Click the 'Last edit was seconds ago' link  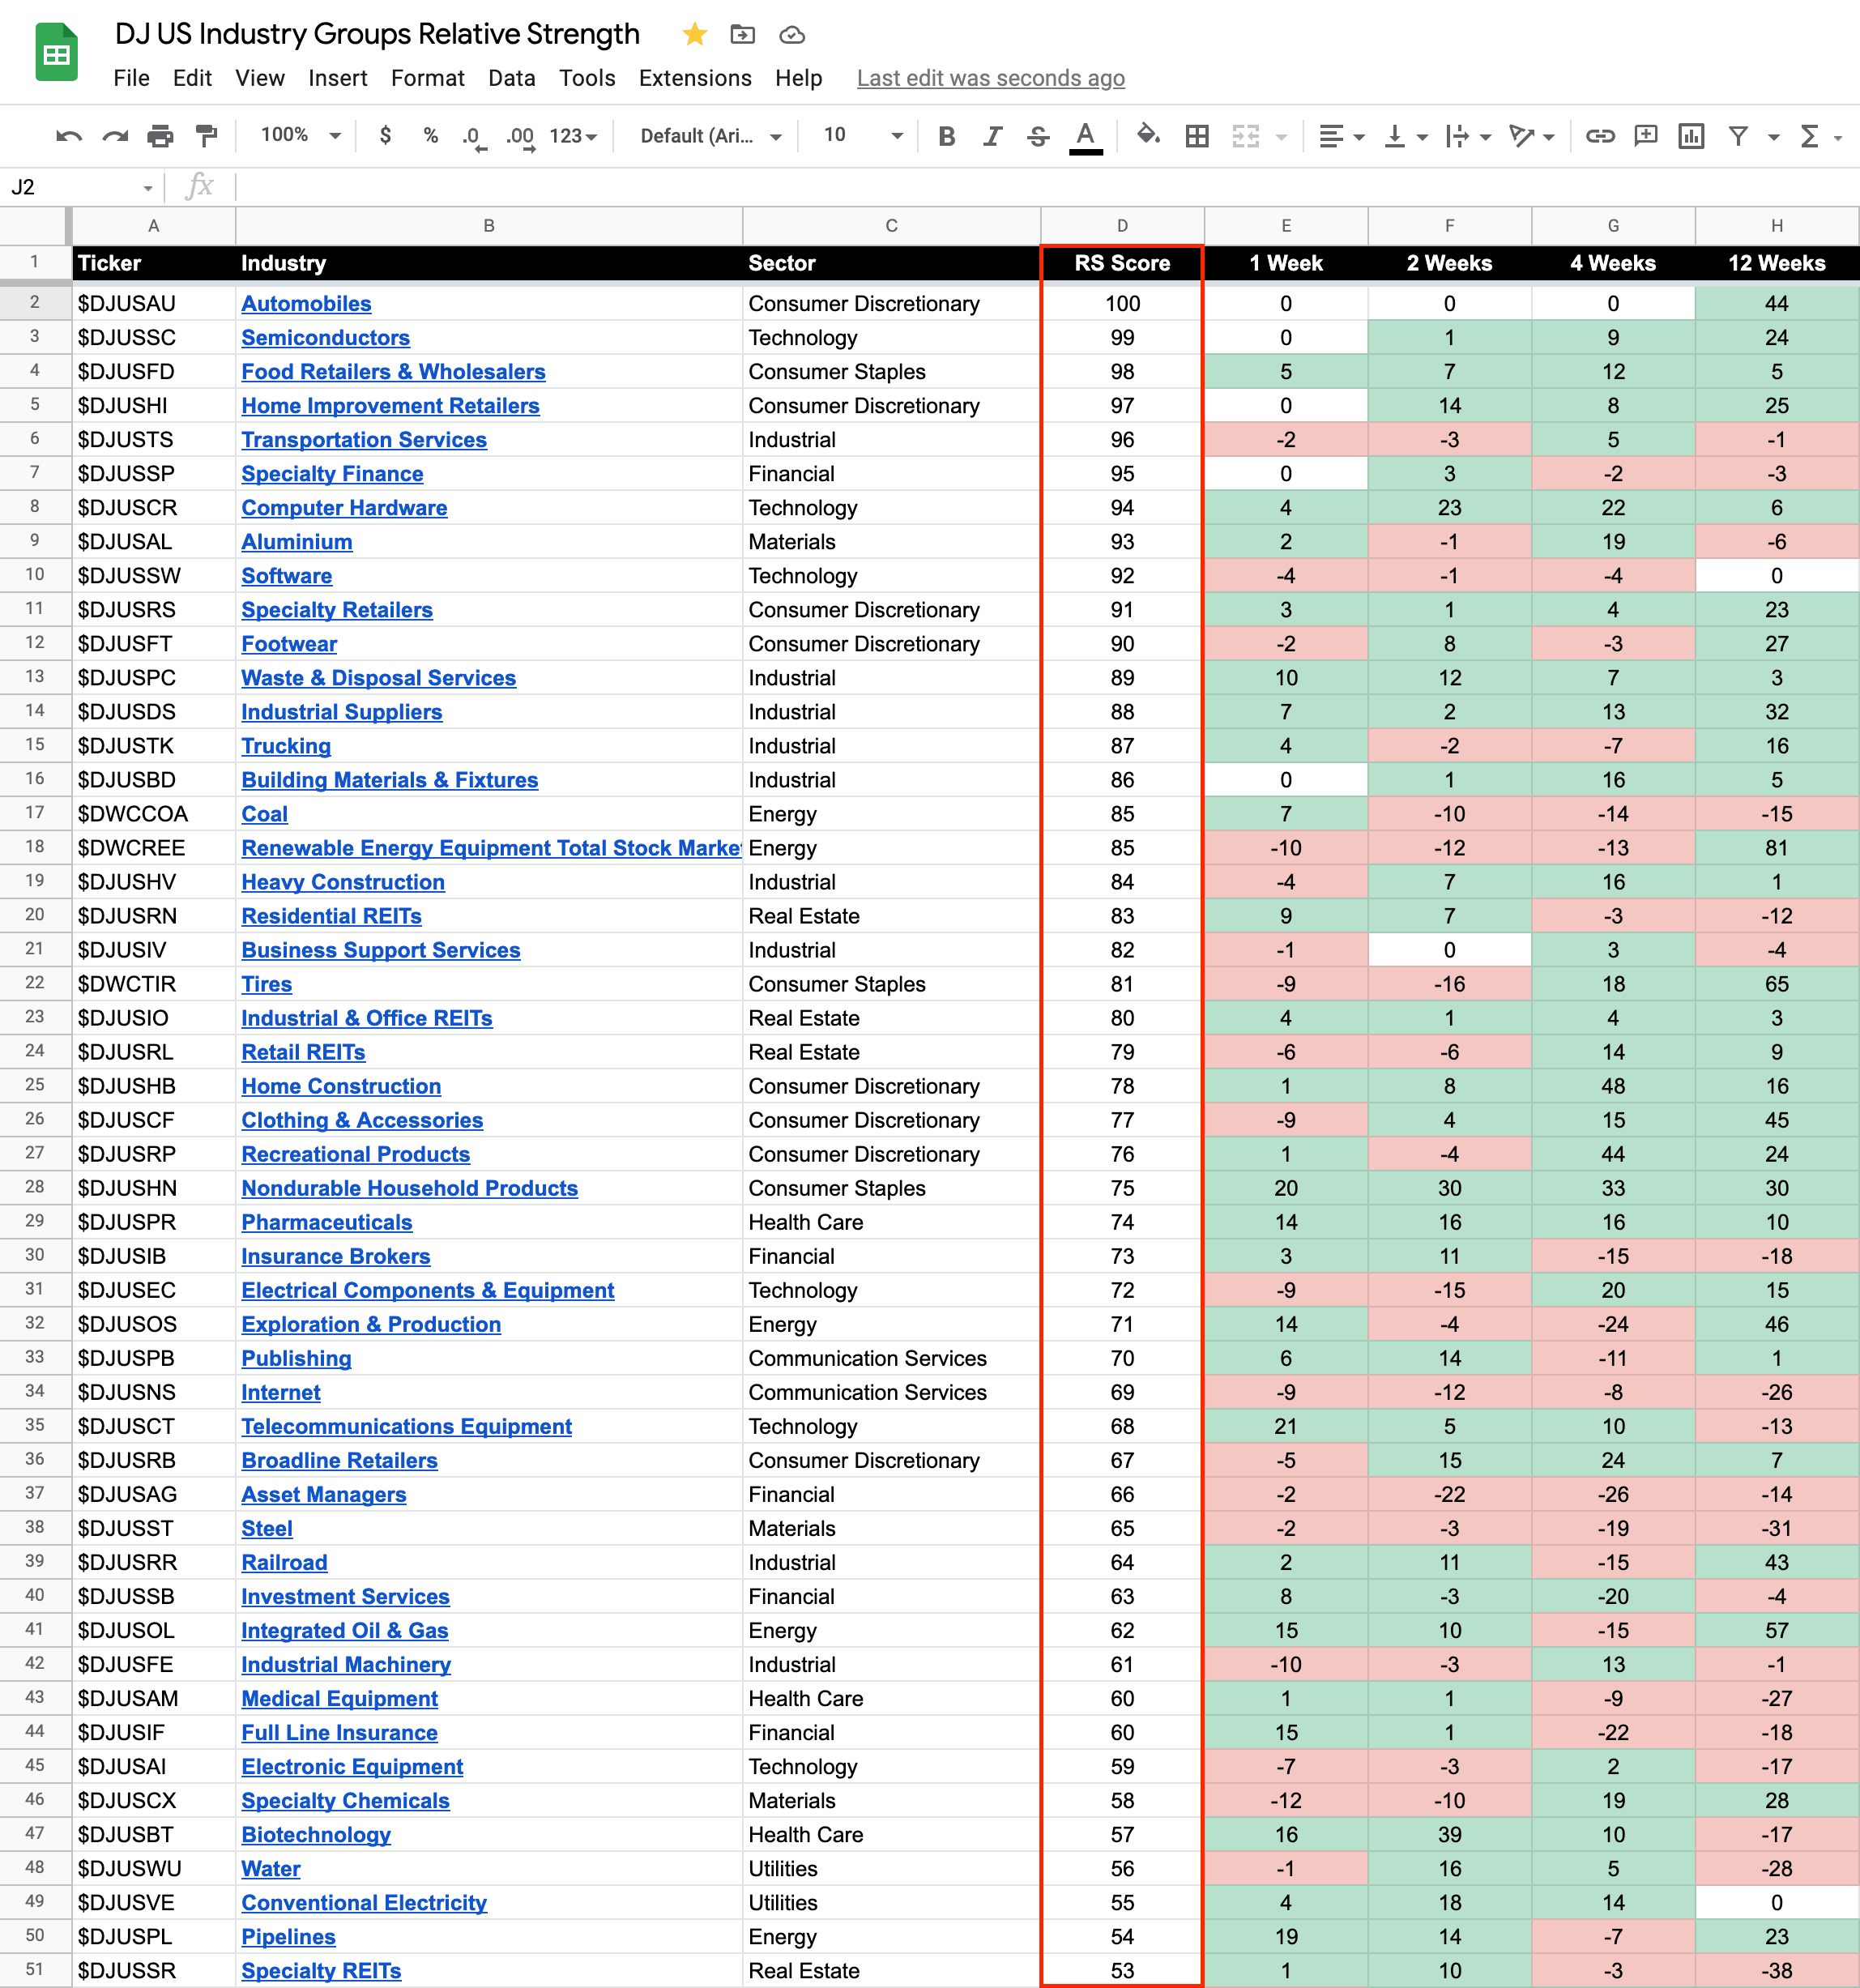[x=990, y=78]
